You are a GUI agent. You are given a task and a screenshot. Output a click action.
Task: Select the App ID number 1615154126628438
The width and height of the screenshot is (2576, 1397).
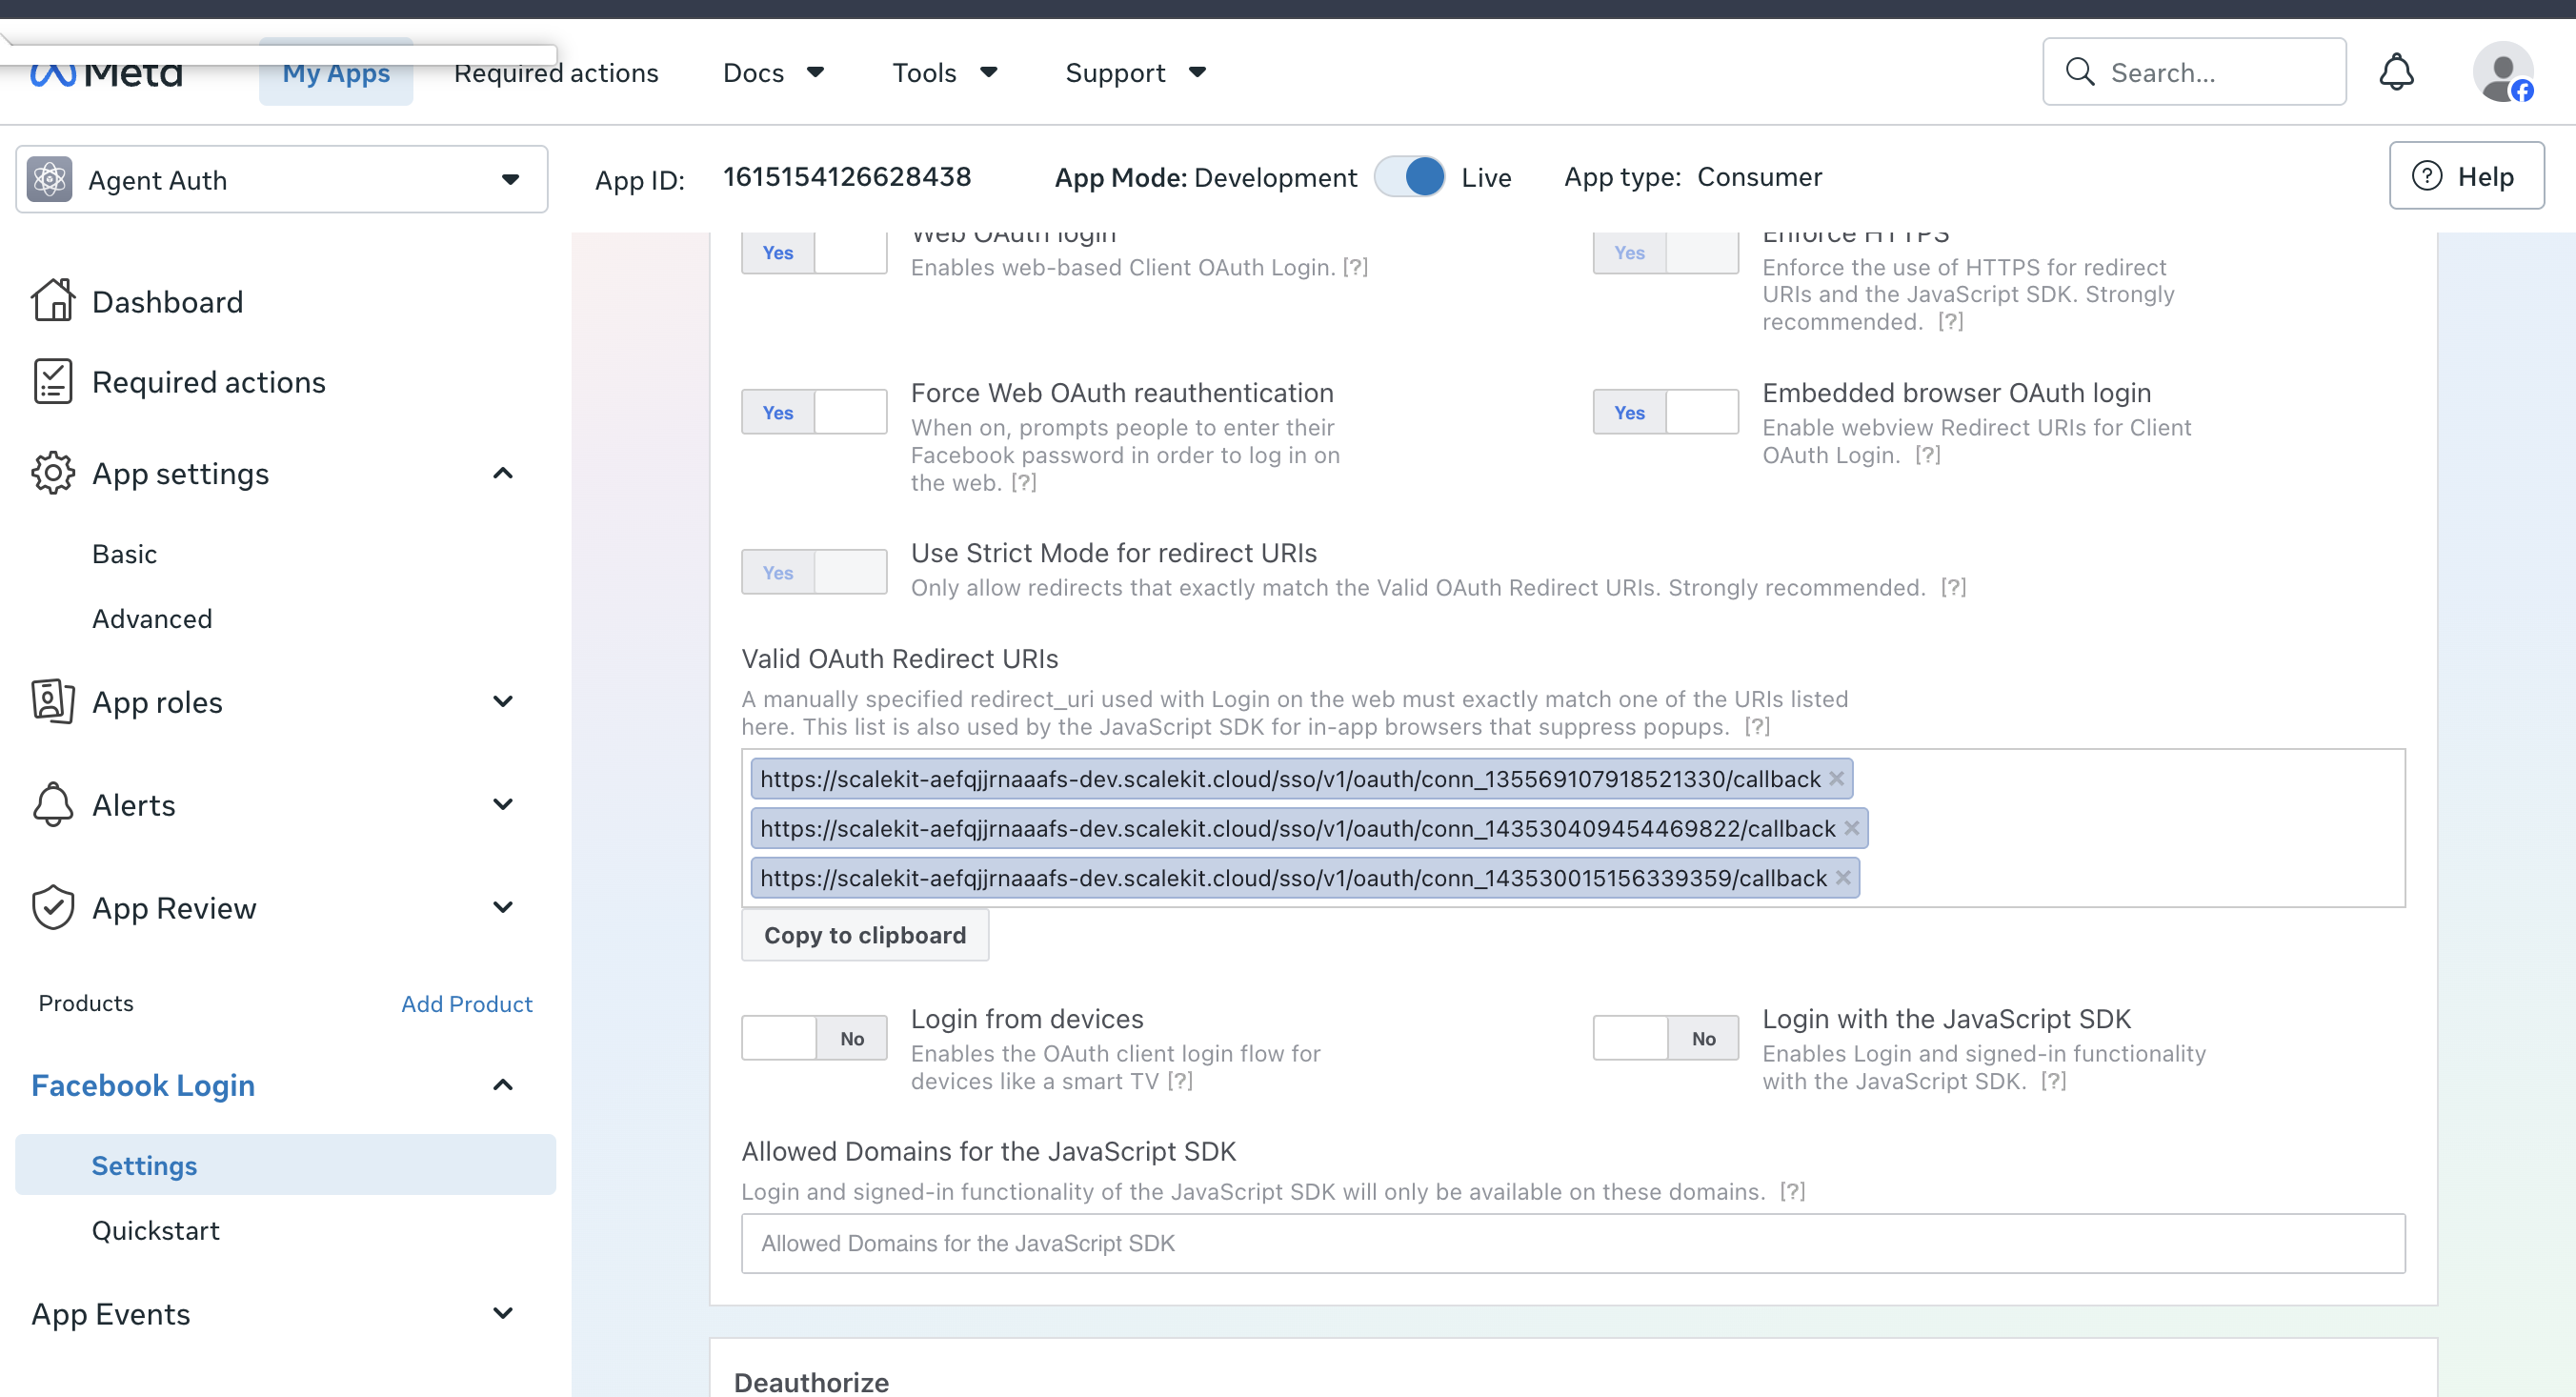(847, 177)
